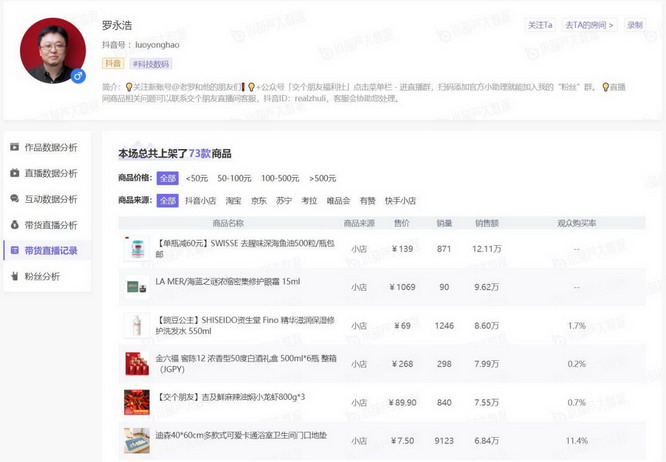The image size is (666, 462).
Task: Click the 作品数据分析 sidebar icon
Action: (x=14, y=147)
